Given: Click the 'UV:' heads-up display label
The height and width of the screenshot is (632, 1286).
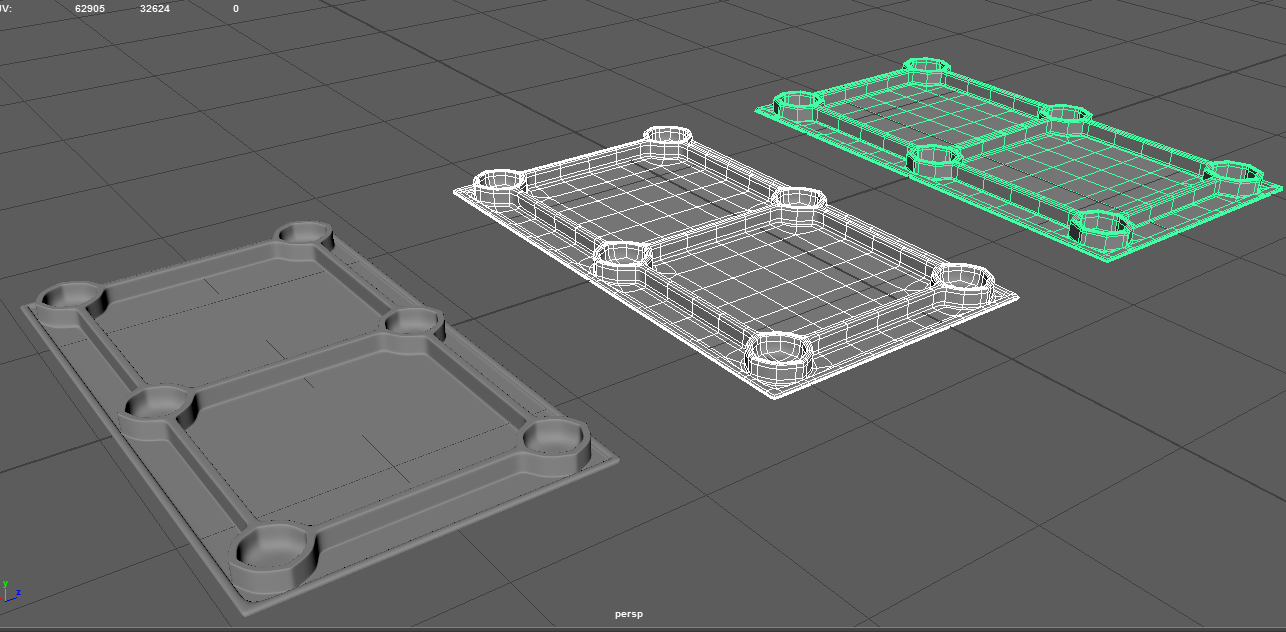Looking at the screenshot, I should (x=6, y=9).
